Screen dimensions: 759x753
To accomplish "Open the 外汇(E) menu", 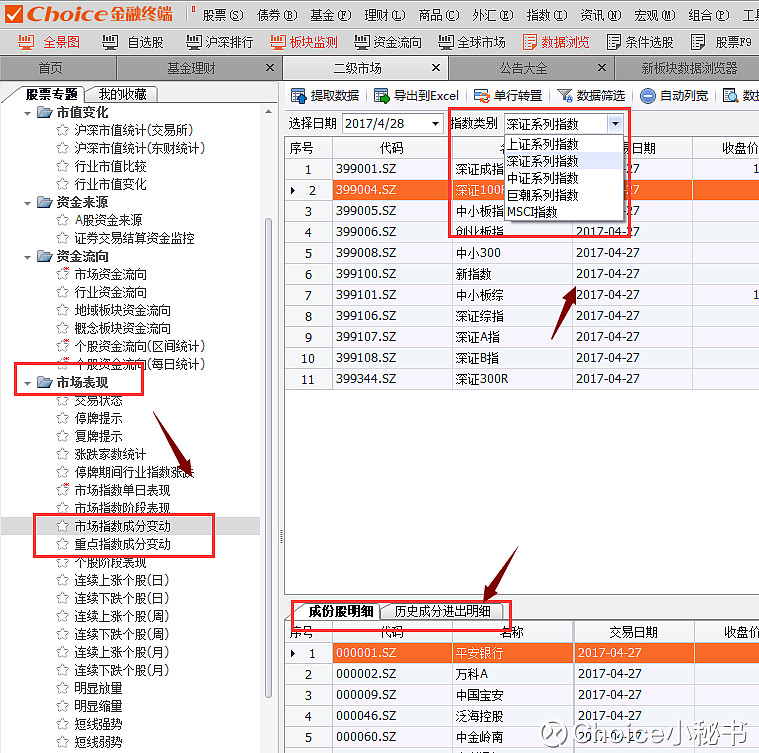I will pyautogui.click(x=493, y=15).
